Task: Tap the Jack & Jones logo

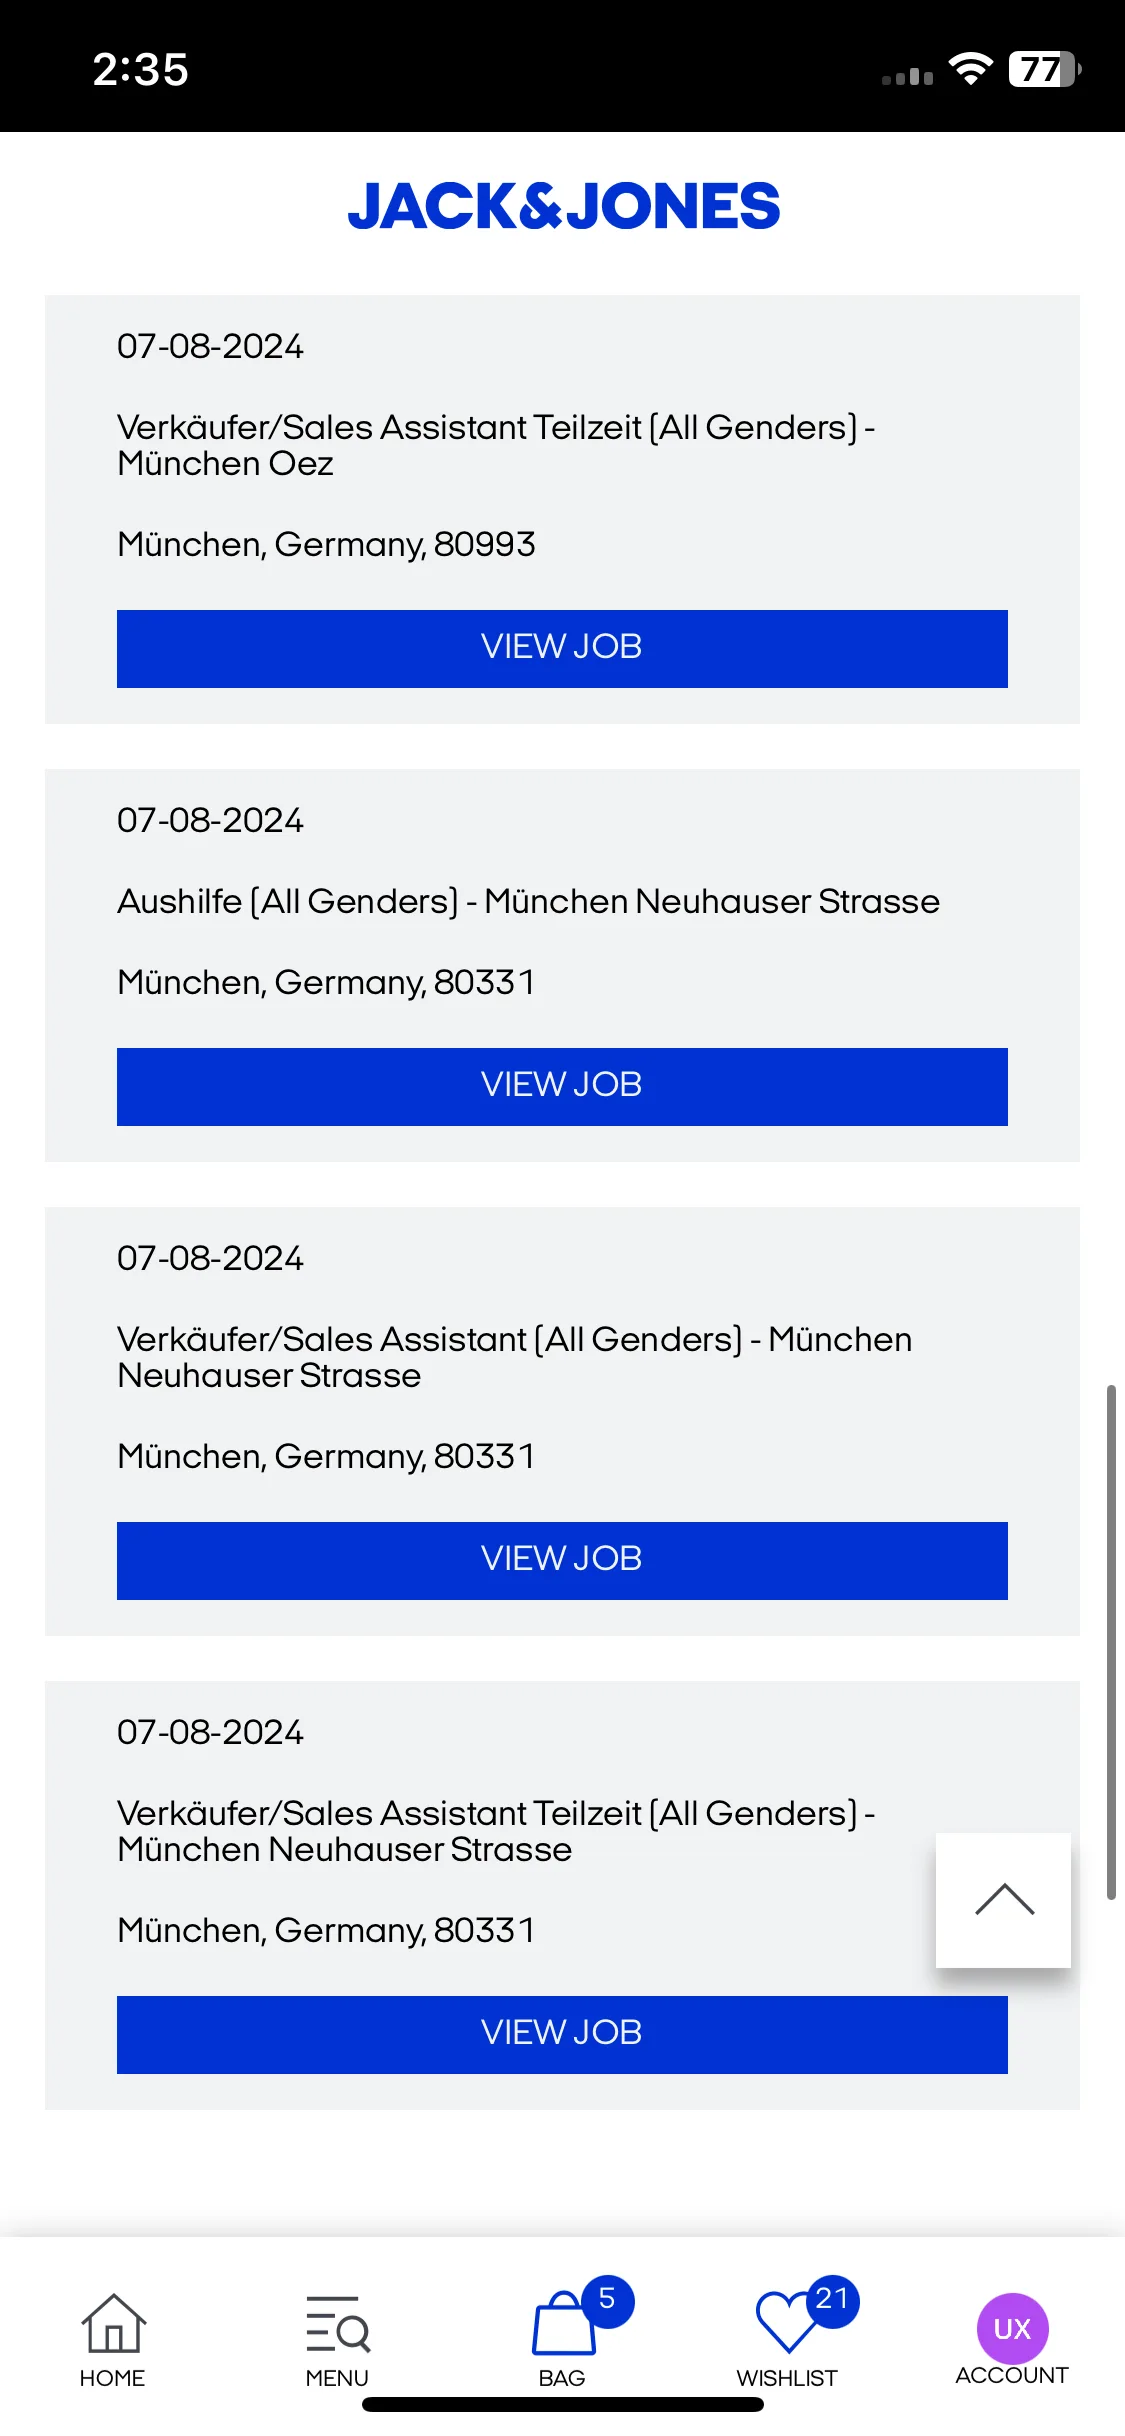Action: pos(563,207)
